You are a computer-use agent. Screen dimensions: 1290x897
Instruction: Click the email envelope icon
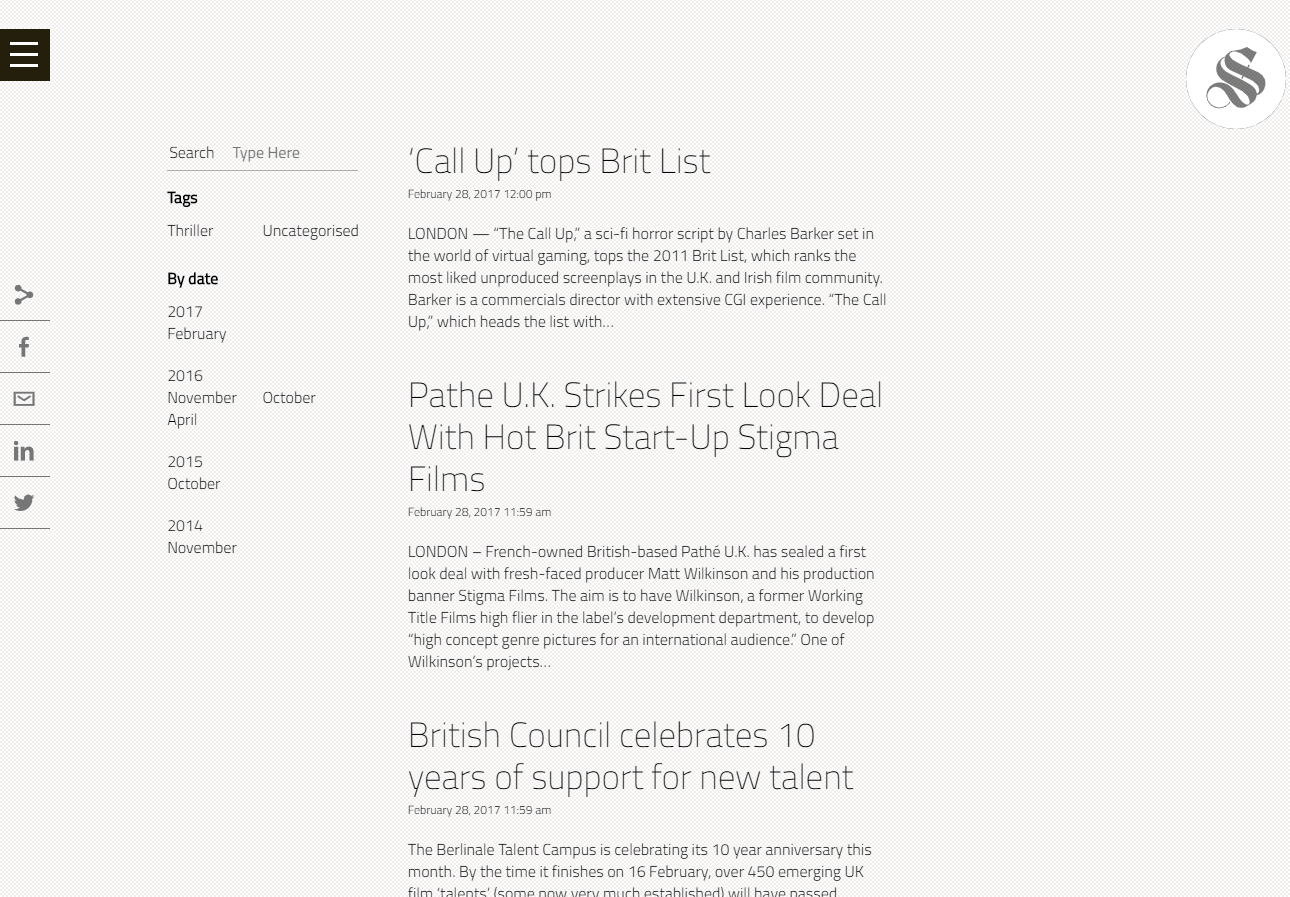(24, 399)
